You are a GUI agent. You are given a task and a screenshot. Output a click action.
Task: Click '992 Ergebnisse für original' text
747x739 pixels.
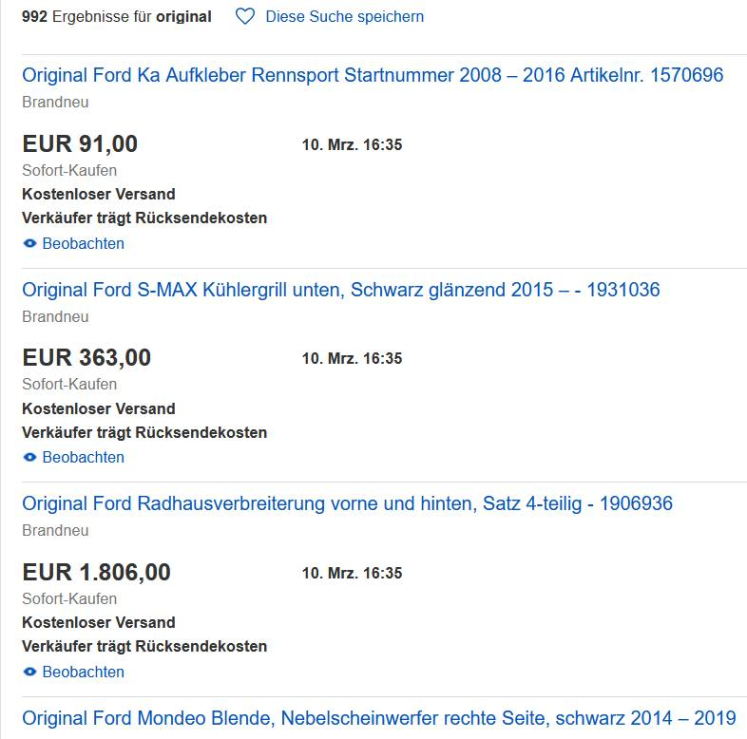[x=117, y=17]
